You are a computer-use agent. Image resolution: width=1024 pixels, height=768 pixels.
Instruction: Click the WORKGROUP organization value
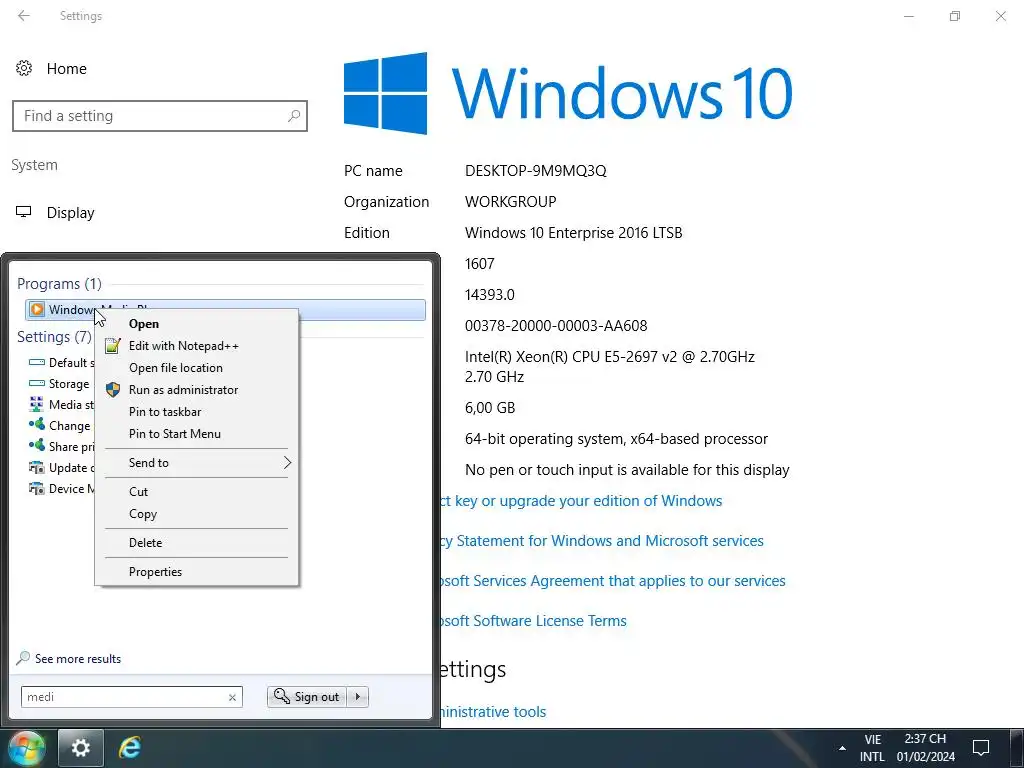point(511,202)
